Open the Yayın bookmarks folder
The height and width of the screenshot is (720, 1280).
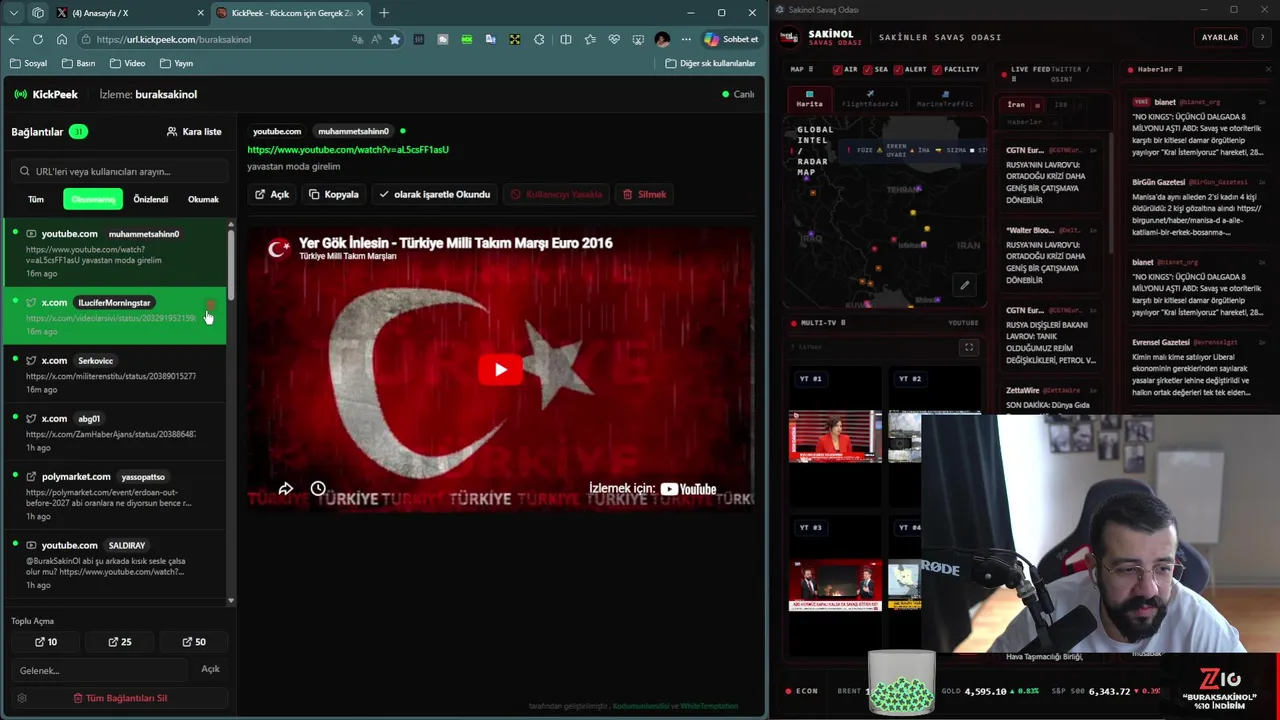coord(177,63)
